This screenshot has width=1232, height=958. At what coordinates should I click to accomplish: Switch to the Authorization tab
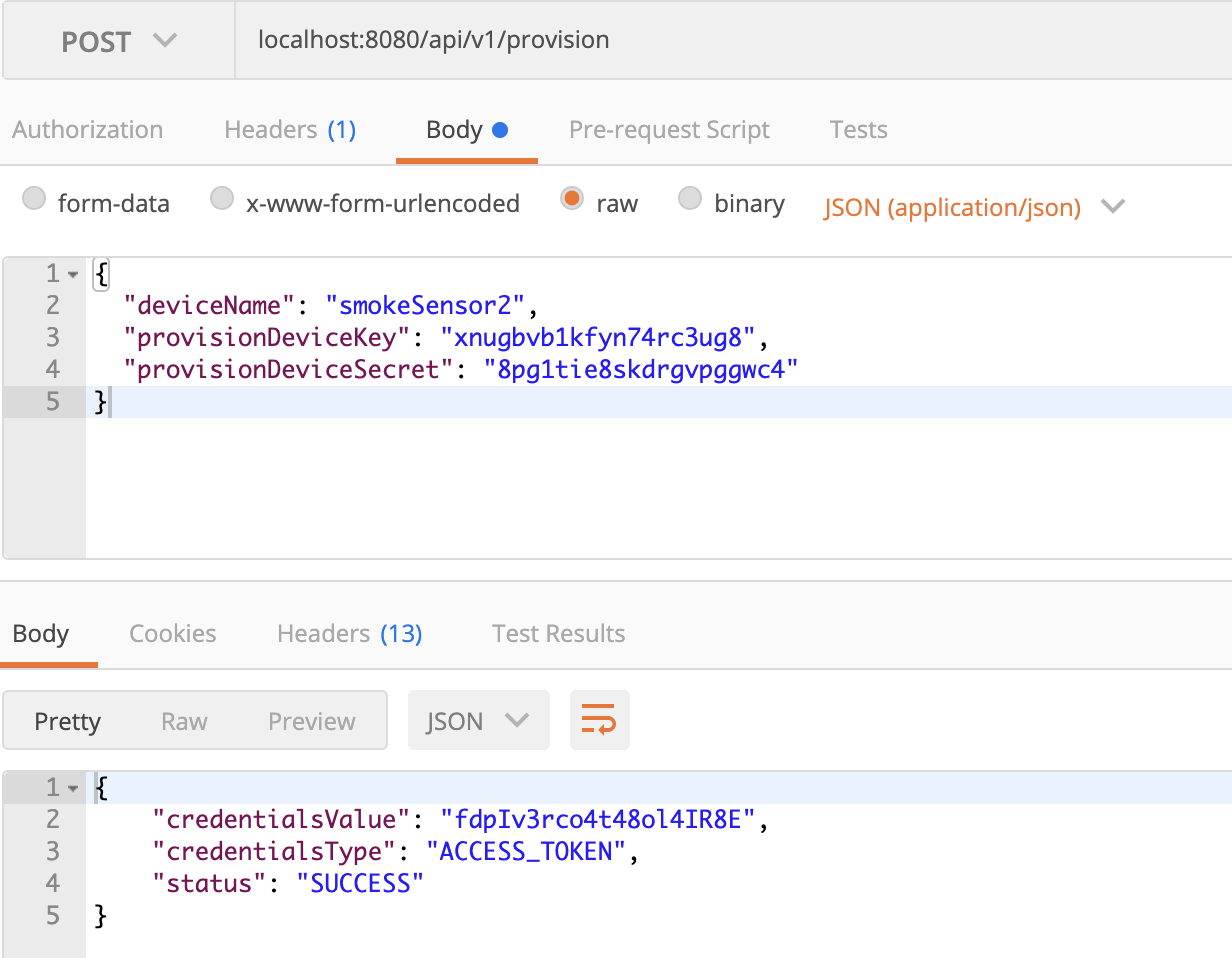click(88, 130)
